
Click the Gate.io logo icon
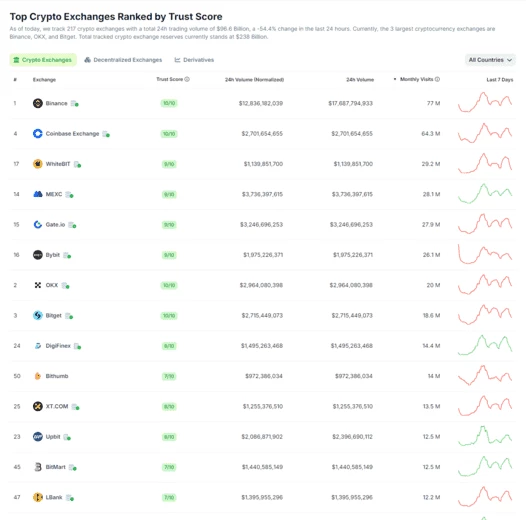38,224
